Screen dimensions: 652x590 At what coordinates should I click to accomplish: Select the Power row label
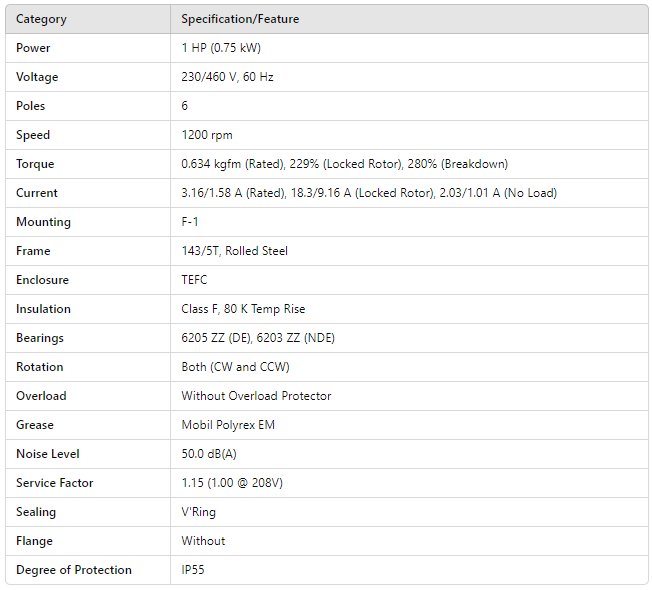(33, 48)
